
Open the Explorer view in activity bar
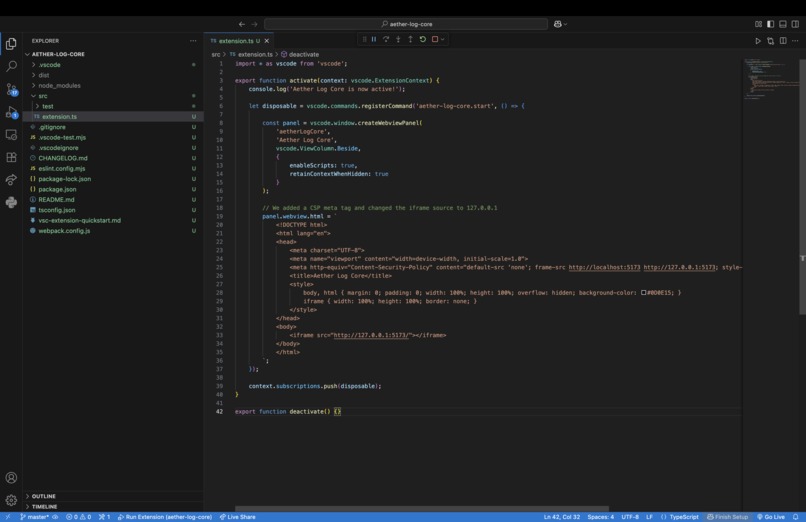point(11,44)
